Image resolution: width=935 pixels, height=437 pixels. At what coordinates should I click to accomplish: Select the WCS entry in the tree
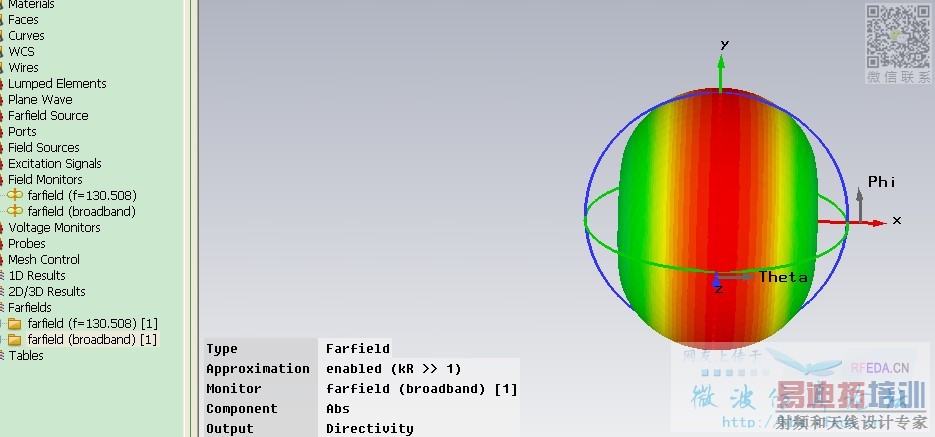coord(21,52)
